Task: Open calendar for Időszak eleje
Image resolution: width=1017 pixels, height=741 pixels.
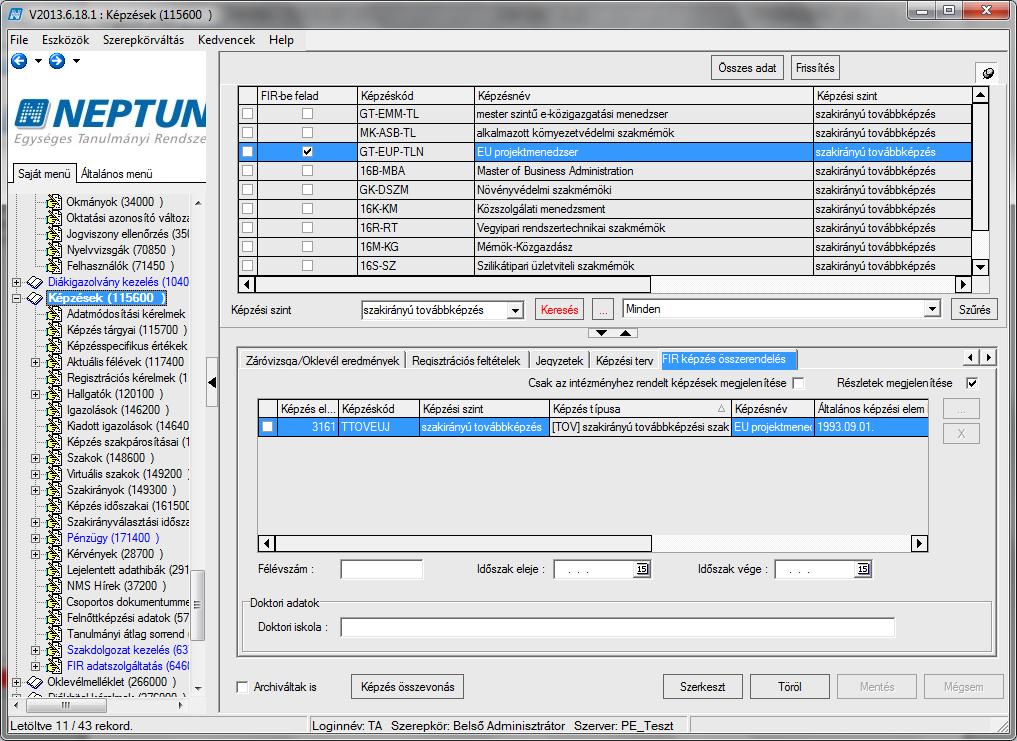Action: click(x=641, y=569)
